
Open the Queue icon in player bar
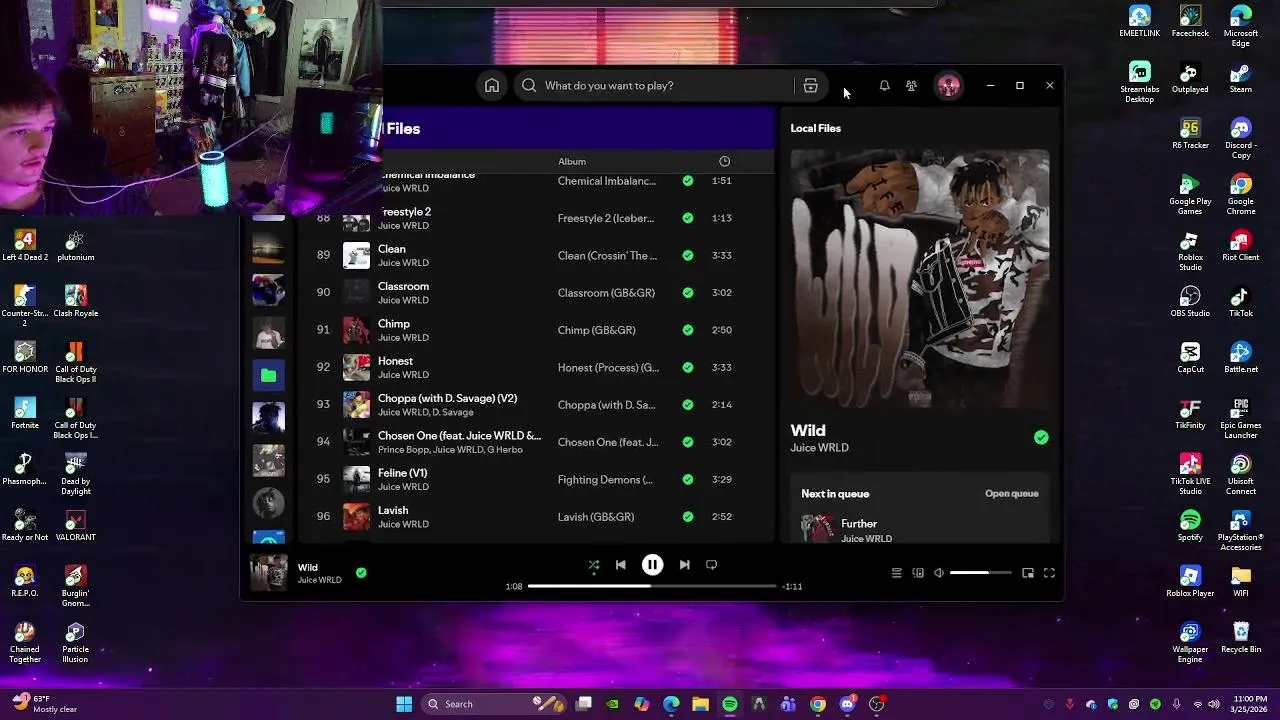(x=896, y=573)
